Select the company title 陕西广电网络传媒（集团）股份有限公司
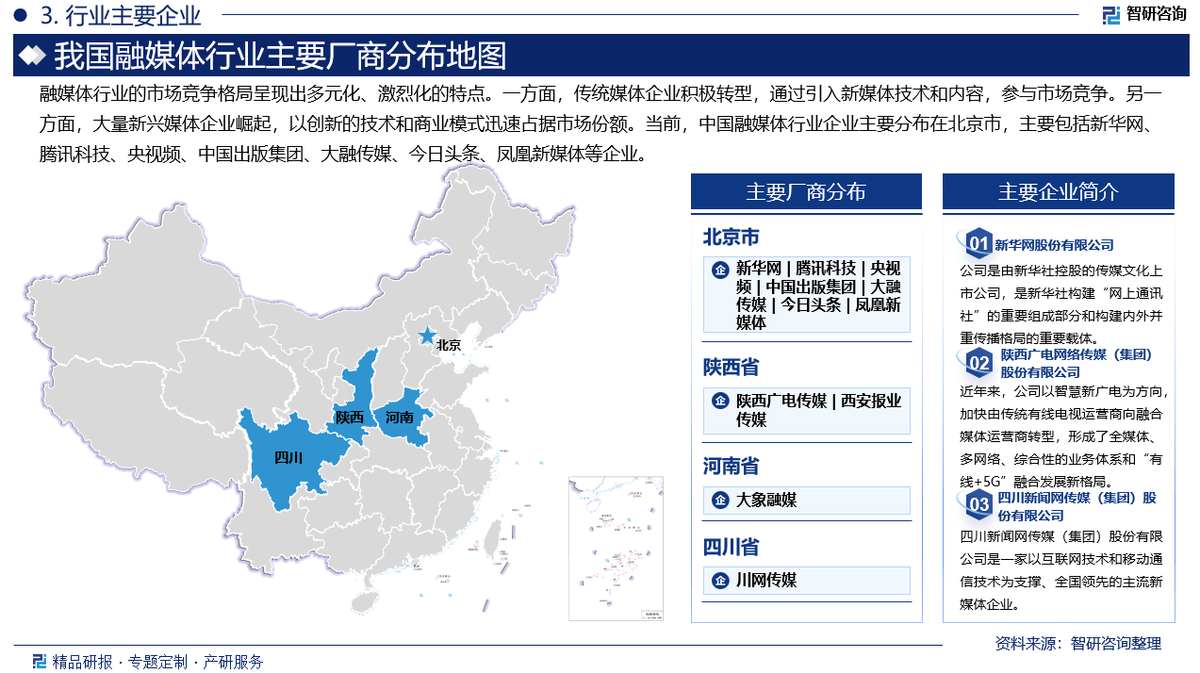Viewport: 1200px width, 673px height. 1076,363
